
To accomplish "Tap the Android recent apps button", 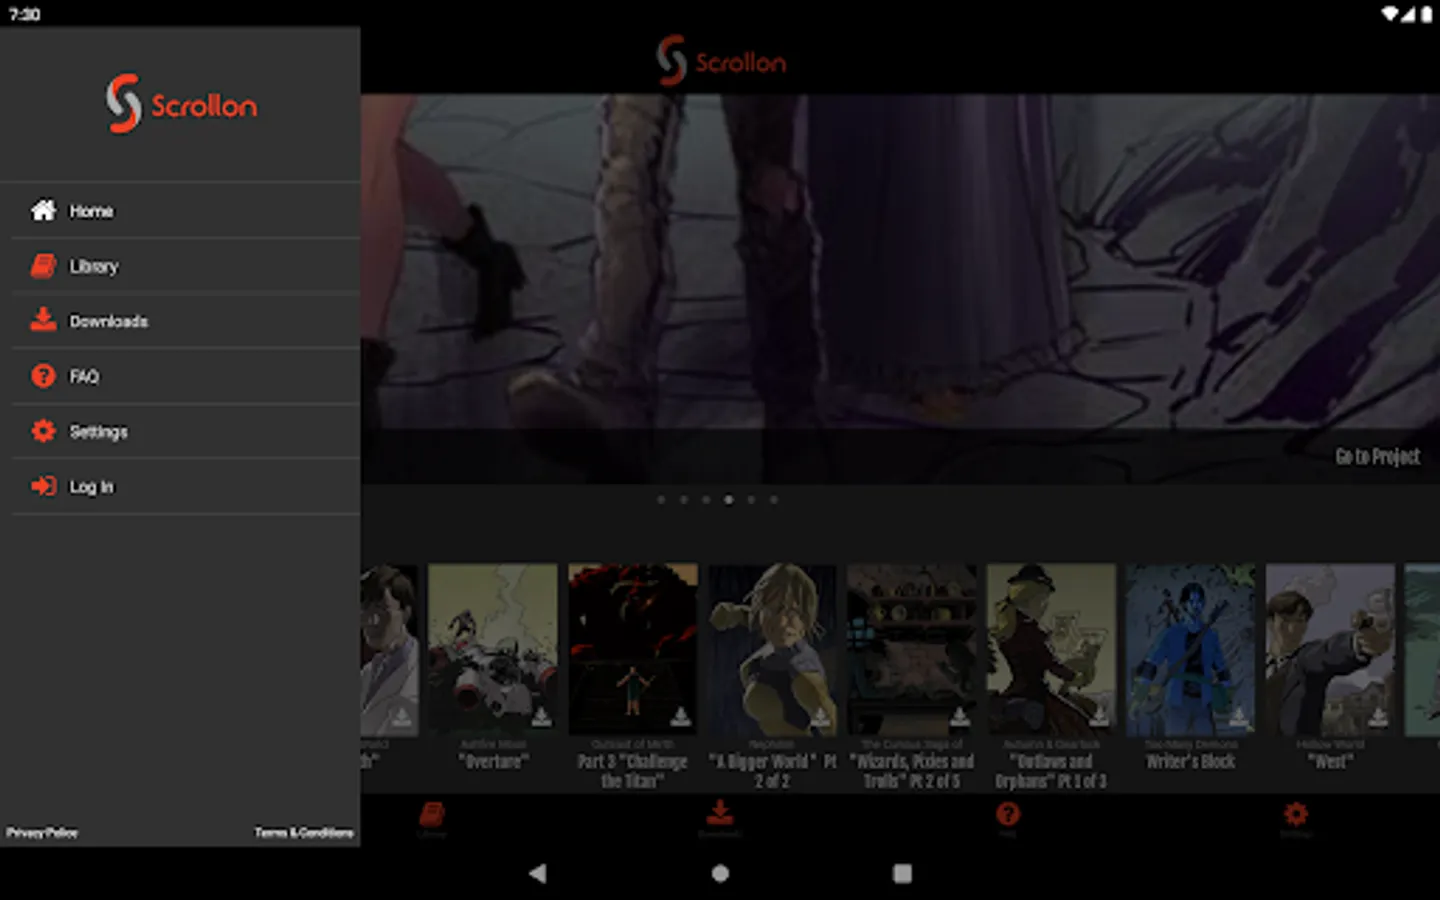I will coord(902,873).
